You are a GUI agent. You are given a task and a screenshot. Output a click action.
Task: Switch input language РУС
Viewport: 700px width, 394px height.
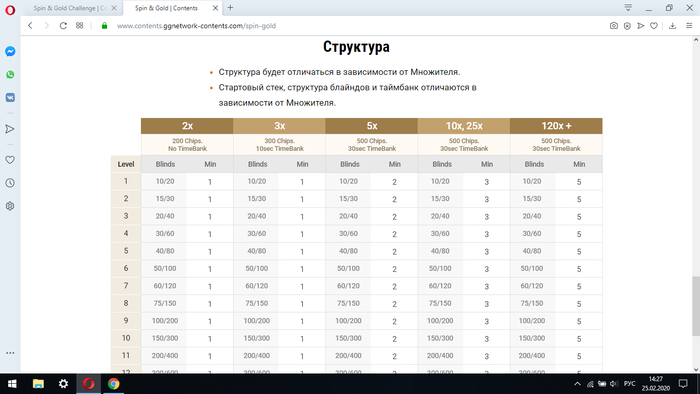629,384
